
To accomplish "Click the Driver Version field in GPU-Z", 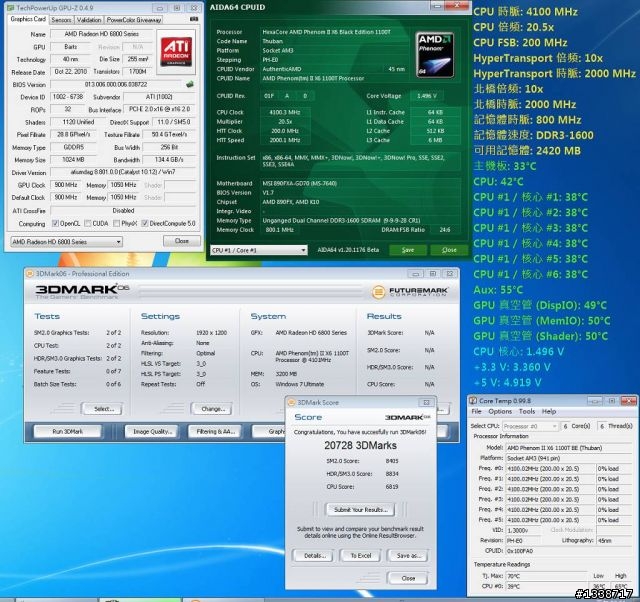I will [x=123, y=172].
